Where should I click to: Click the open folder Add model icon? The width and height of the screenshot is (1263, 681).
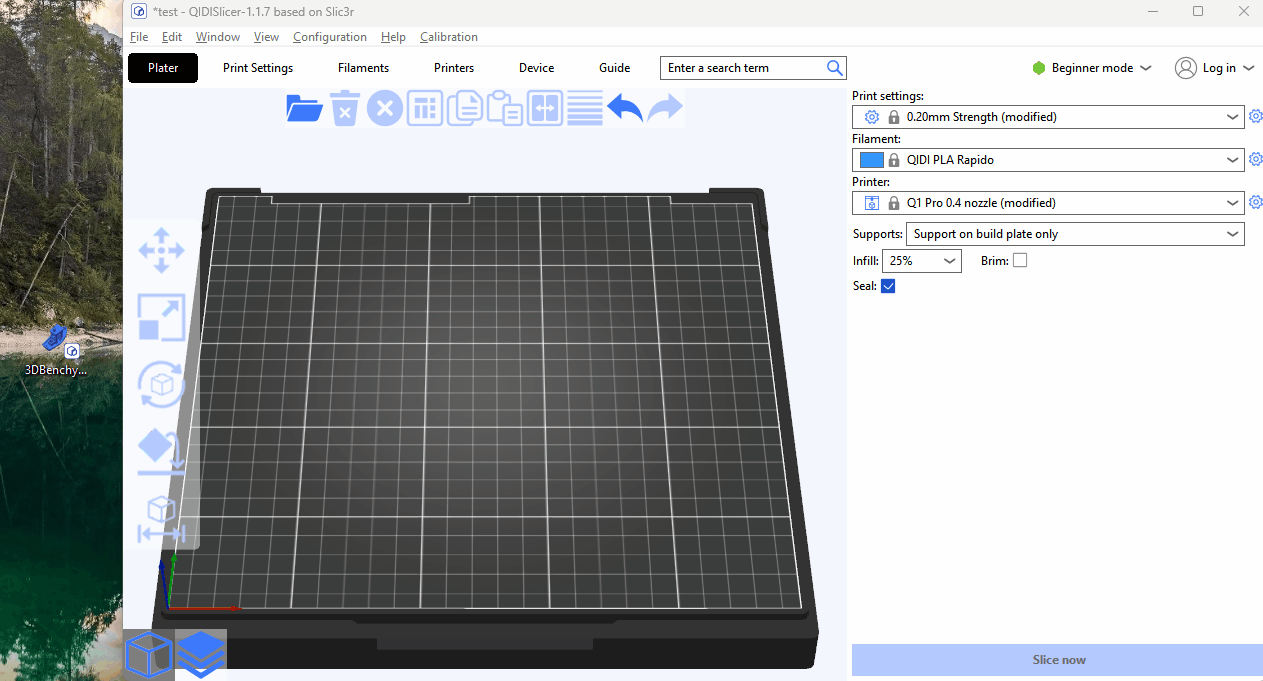pyautogui.click(x=304, y=108)
